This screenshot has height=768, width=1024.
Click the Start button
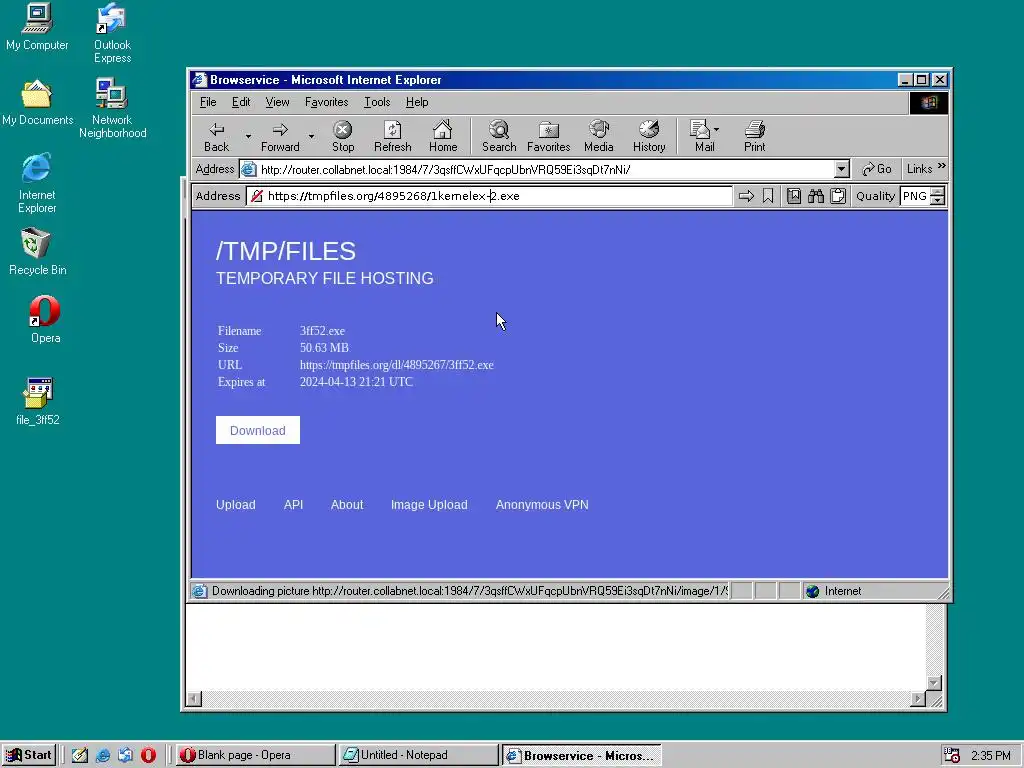coord(29,755)
